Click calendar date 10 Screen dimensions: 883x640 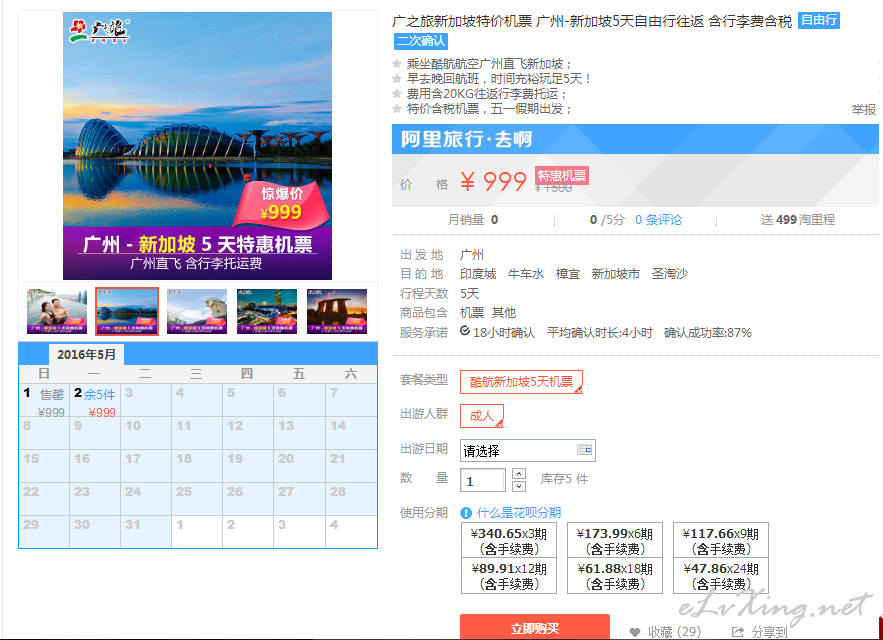click(x=145, y=433)
